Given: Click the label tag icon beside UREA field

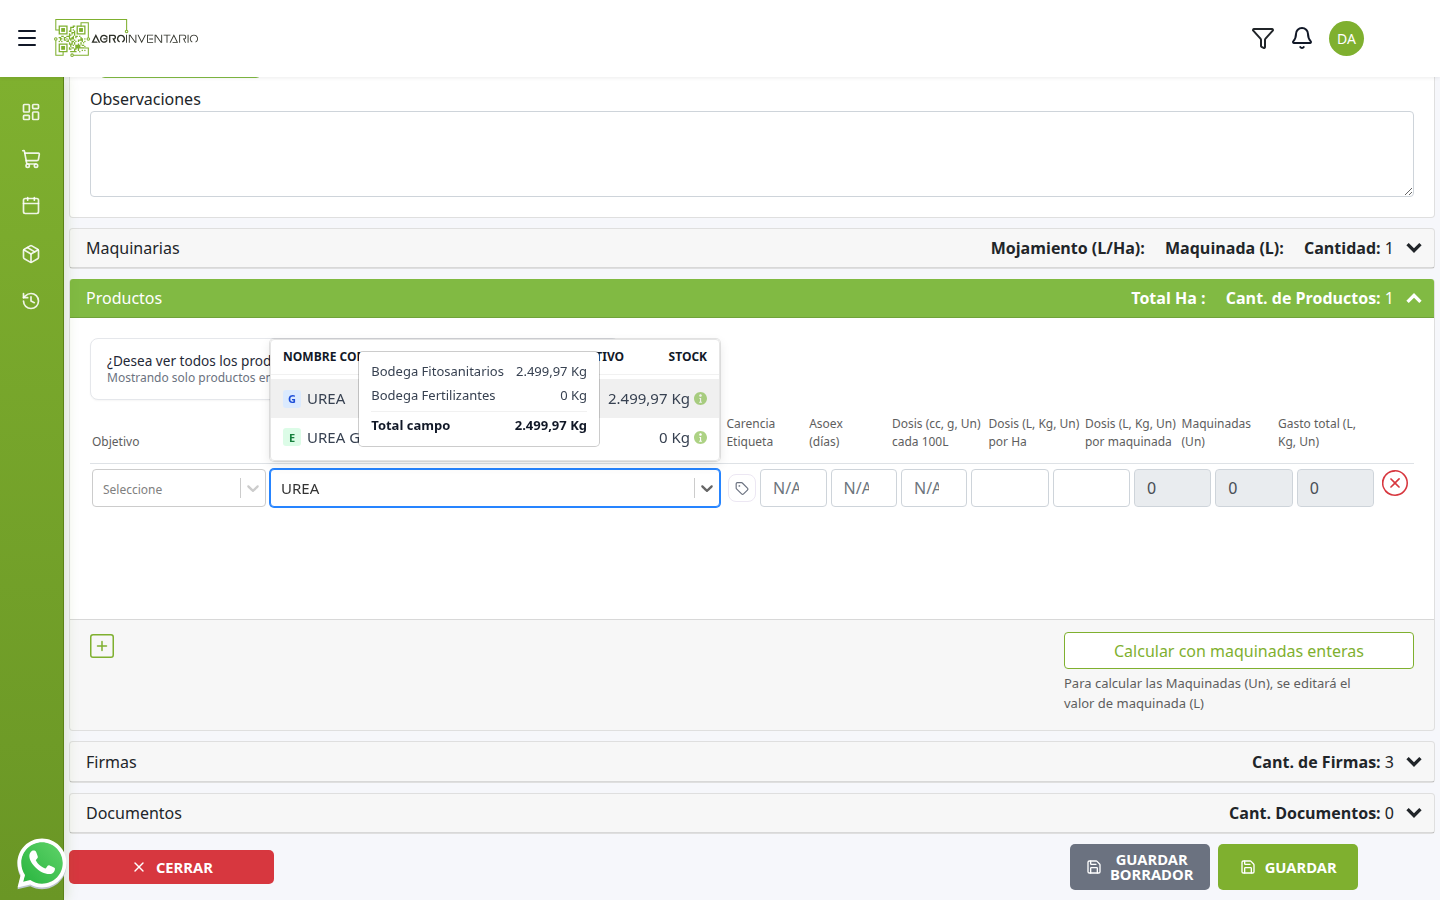Looking at the screenshot, I should tap(742, 488).
